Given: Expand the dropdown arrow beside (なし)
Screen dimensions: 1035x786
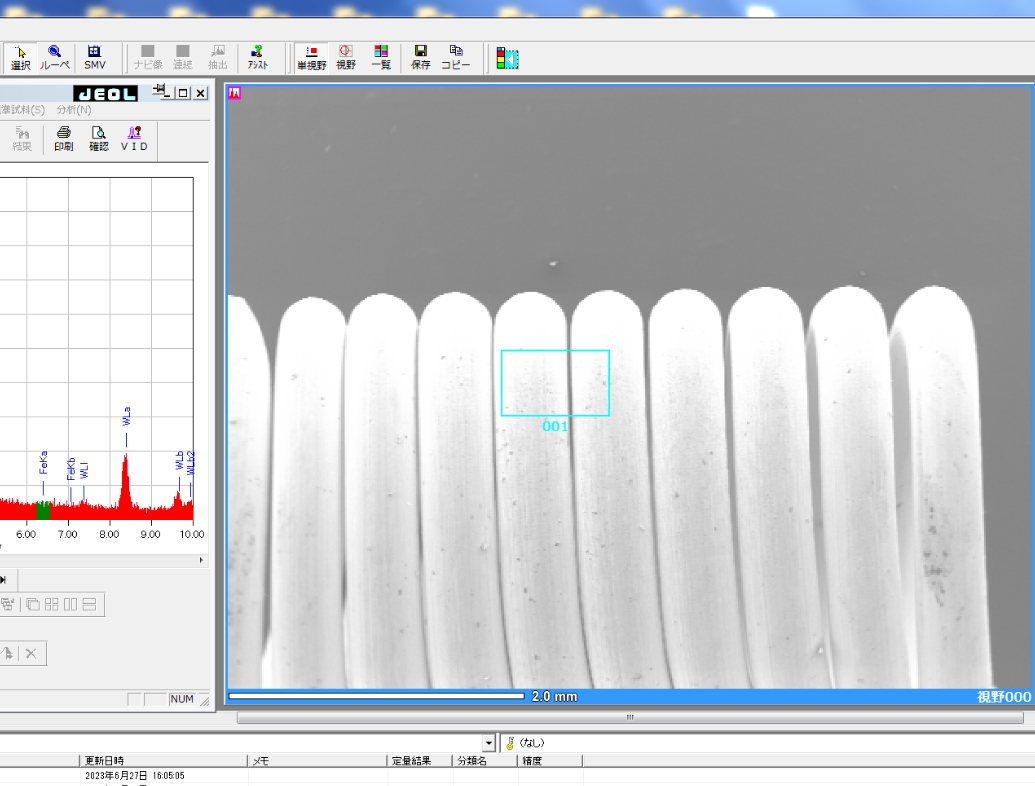Looking at the screenshot, I should [489, 743].
